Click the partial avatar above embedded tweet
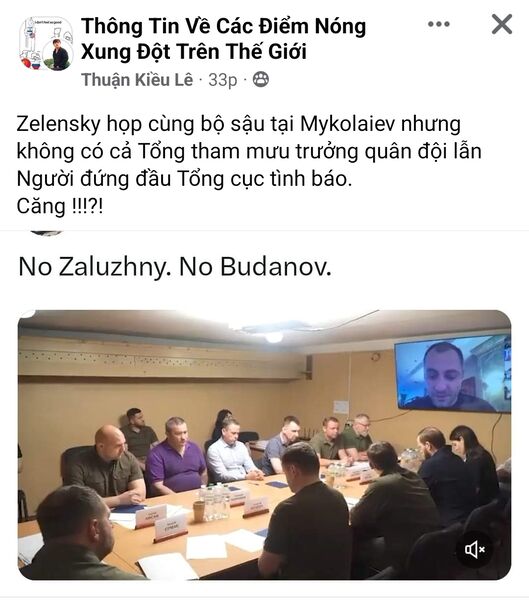 click(46, 233)
